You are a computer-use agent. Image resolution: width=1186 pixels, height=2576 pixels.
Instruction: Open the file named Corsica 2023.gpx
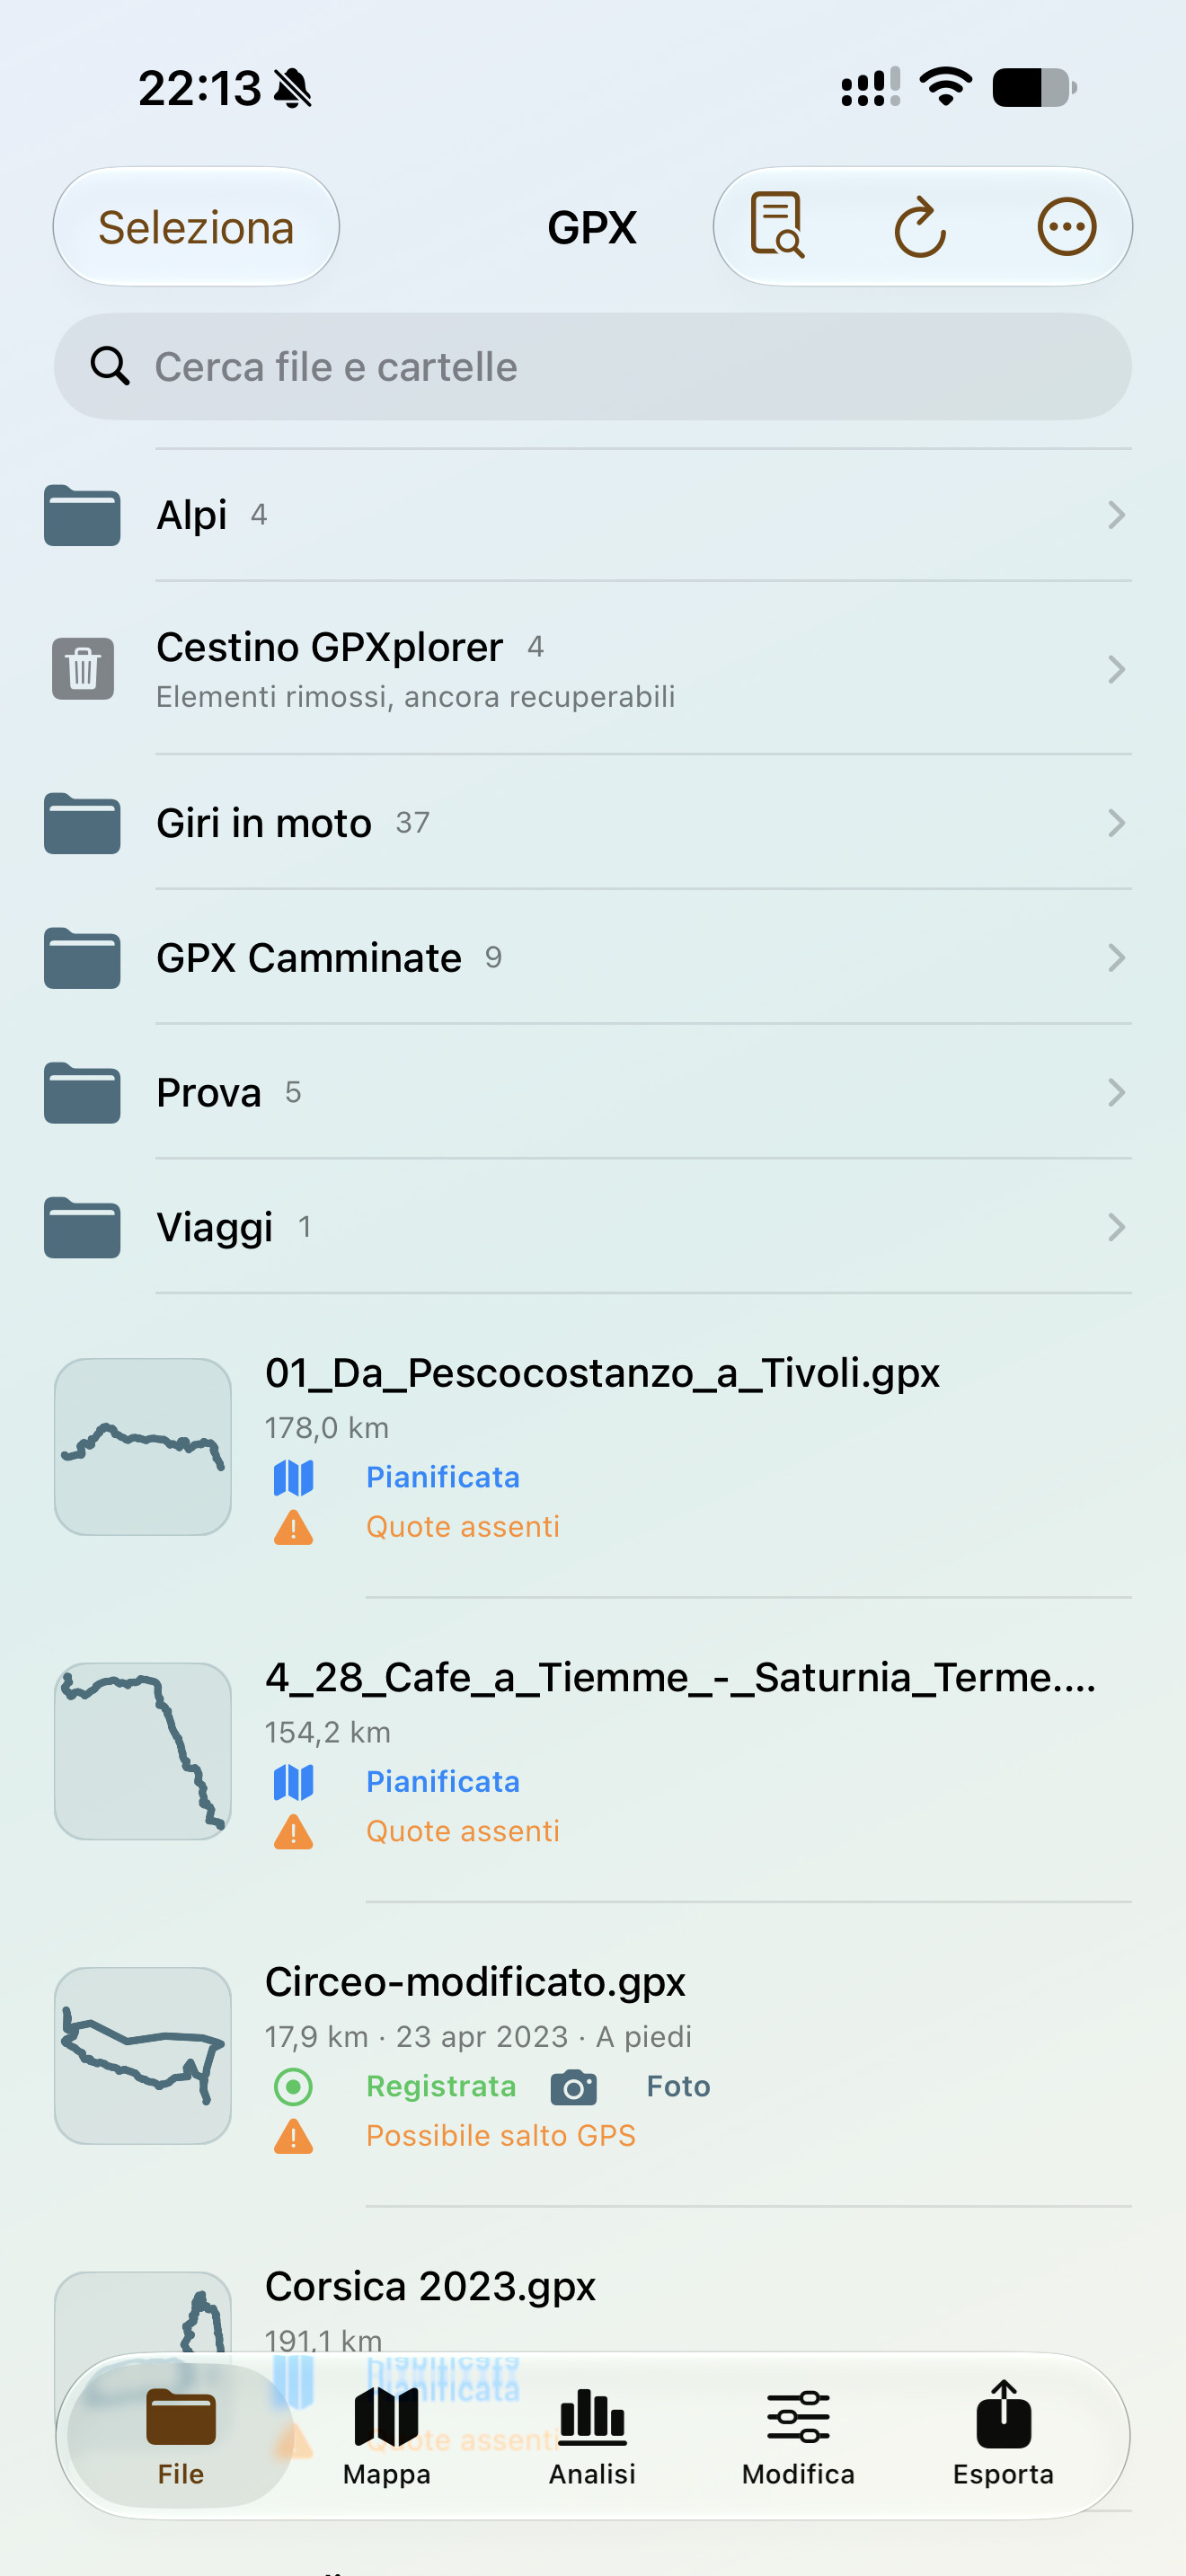click(430, 2286)
